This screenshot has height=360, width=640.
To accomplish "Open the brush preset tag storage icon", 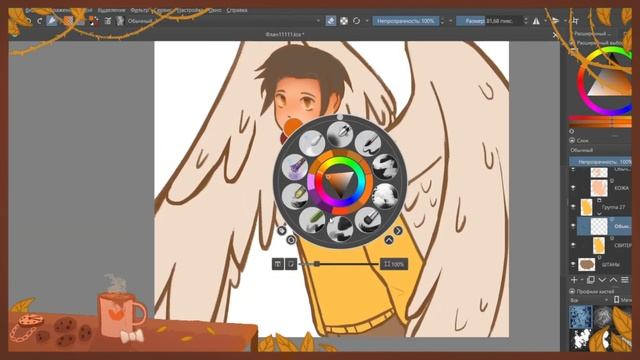I will click(616, 300).
